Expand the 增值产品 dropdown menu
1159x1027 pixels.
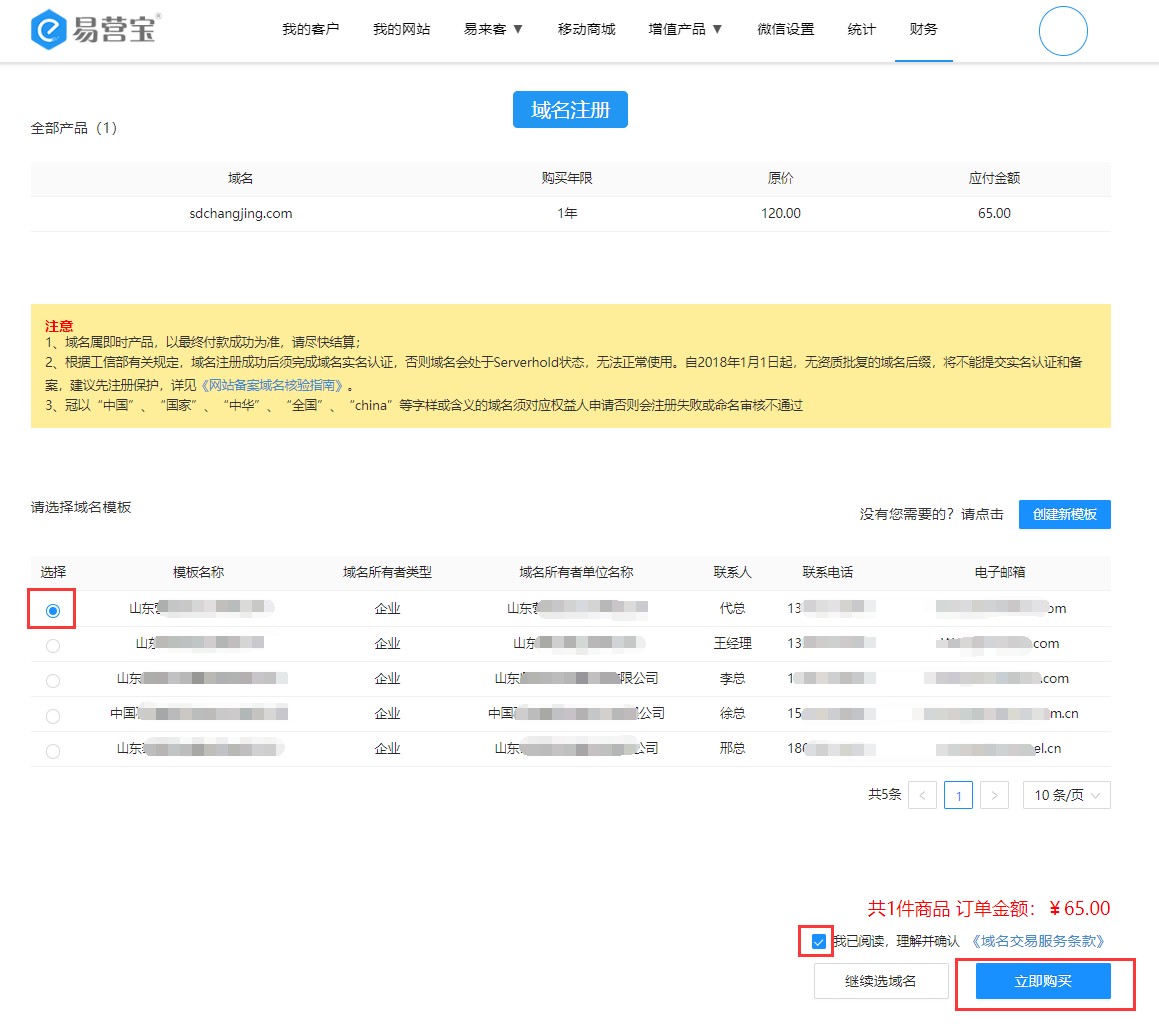[x=685, y=29]
